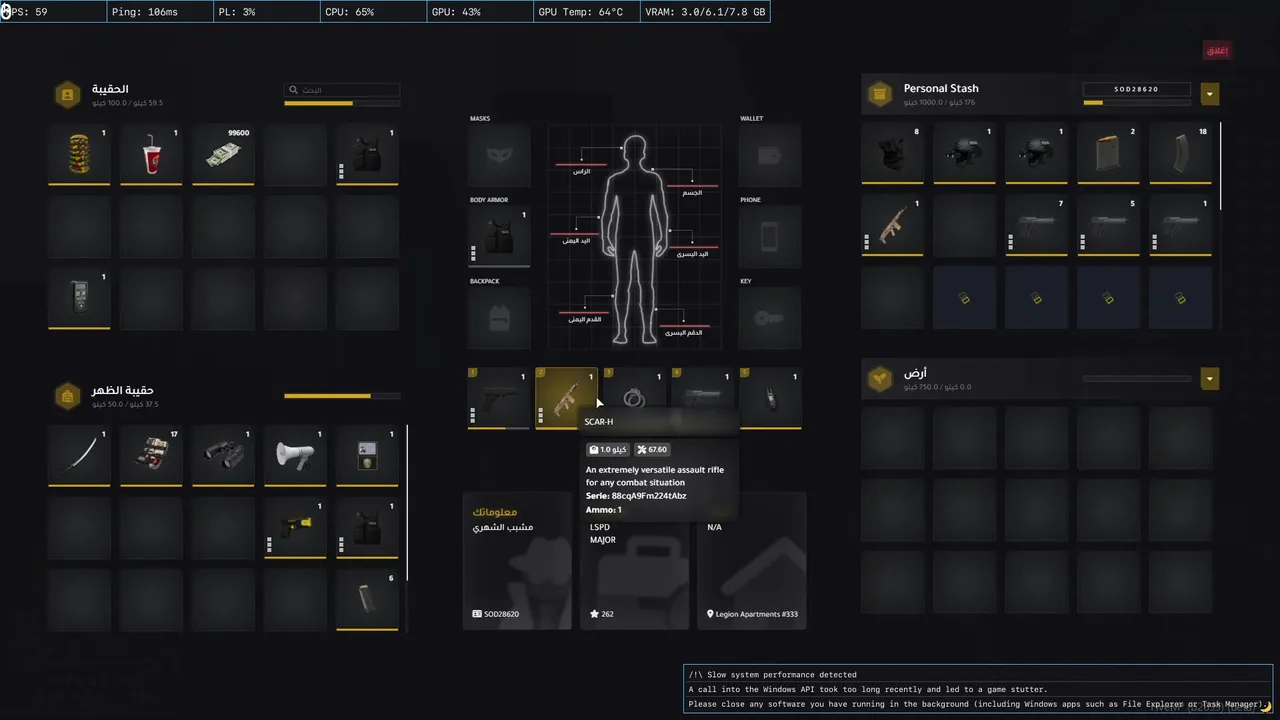Click the star rating 262 text
Image resolution: width=1280 pixels, height=720 pixels.
tap(602, 614)
